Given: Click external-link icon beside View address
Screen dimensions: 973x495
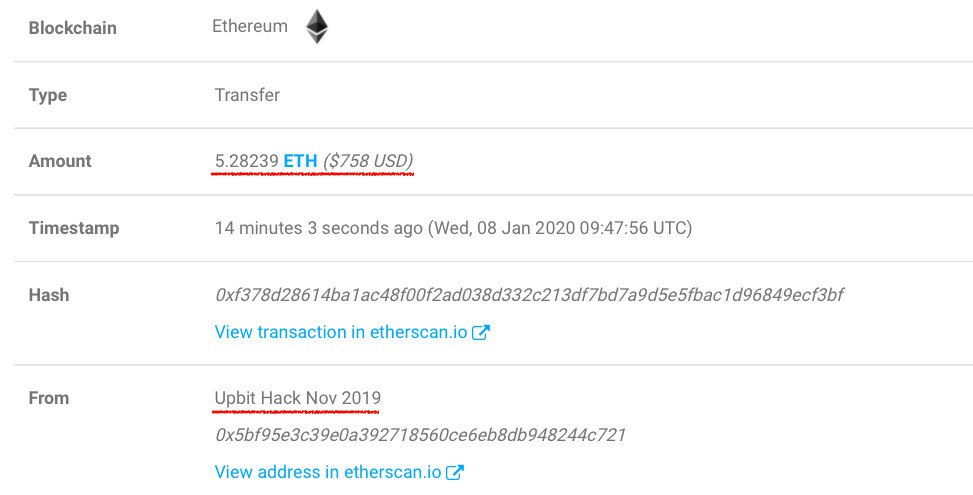Looking at the screenshot, I should click(x=454, y=472).
